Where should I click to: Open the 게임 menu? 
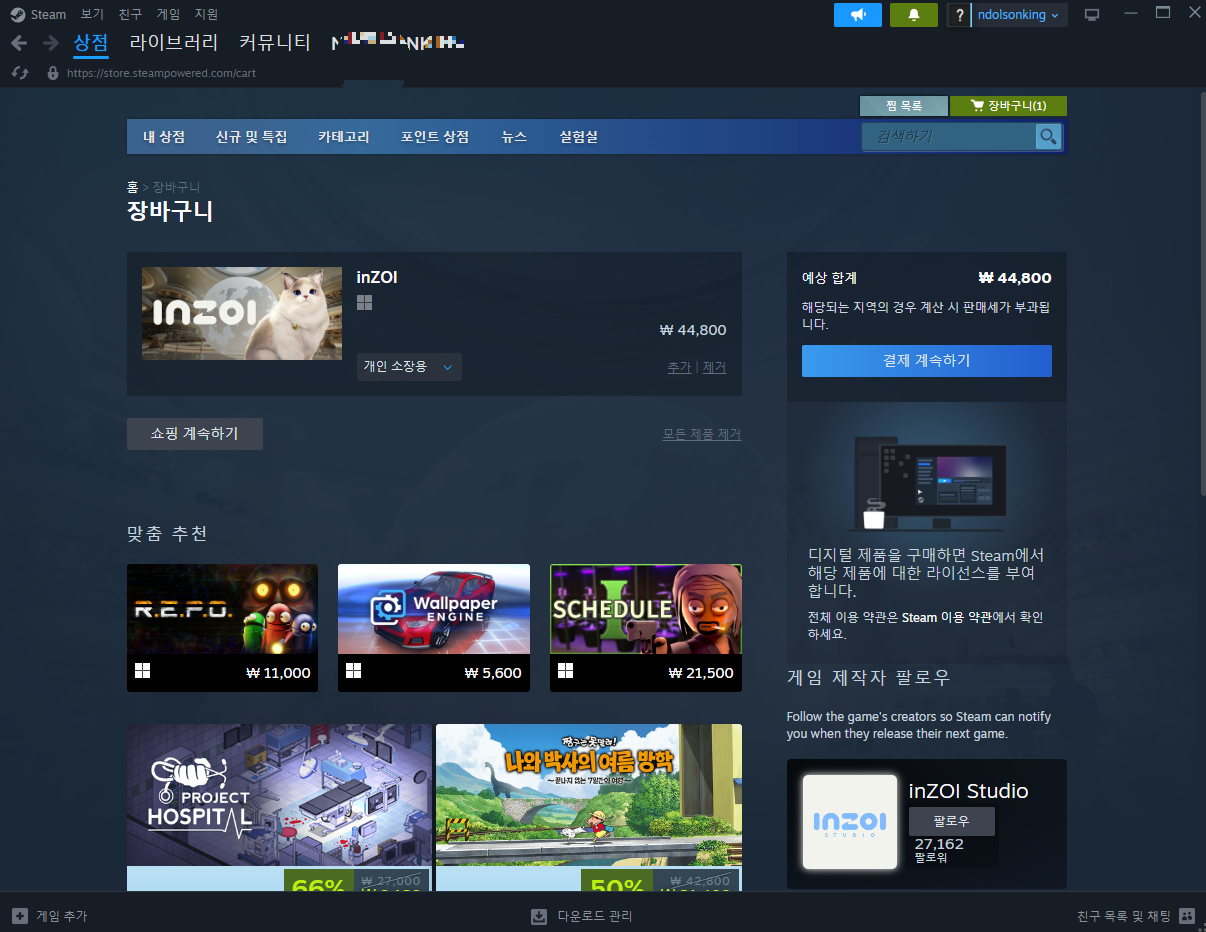(168, 14)
